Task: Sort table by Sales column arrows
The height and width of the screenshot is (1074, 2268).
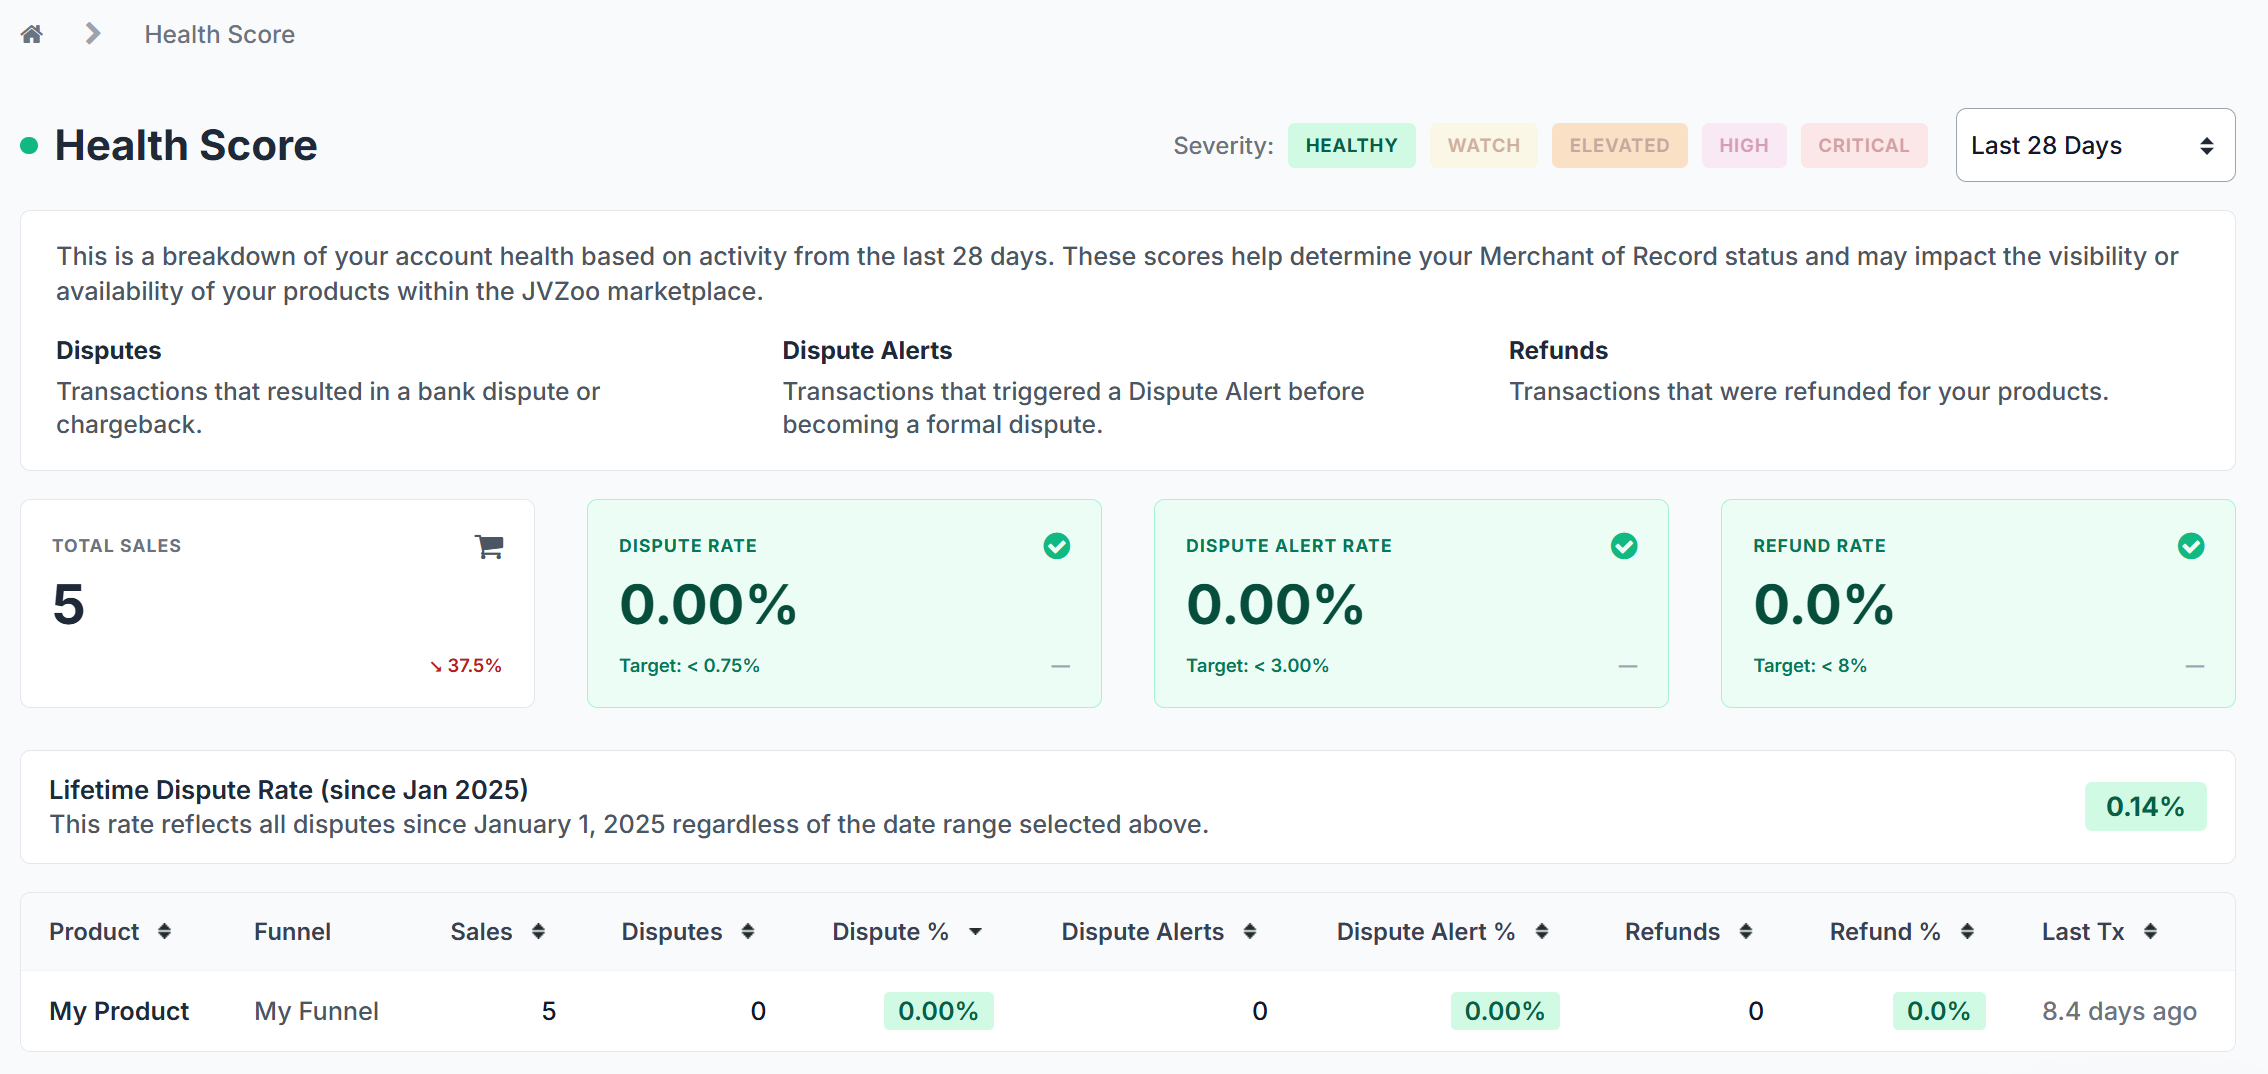Action: click(x=538, y=931)
